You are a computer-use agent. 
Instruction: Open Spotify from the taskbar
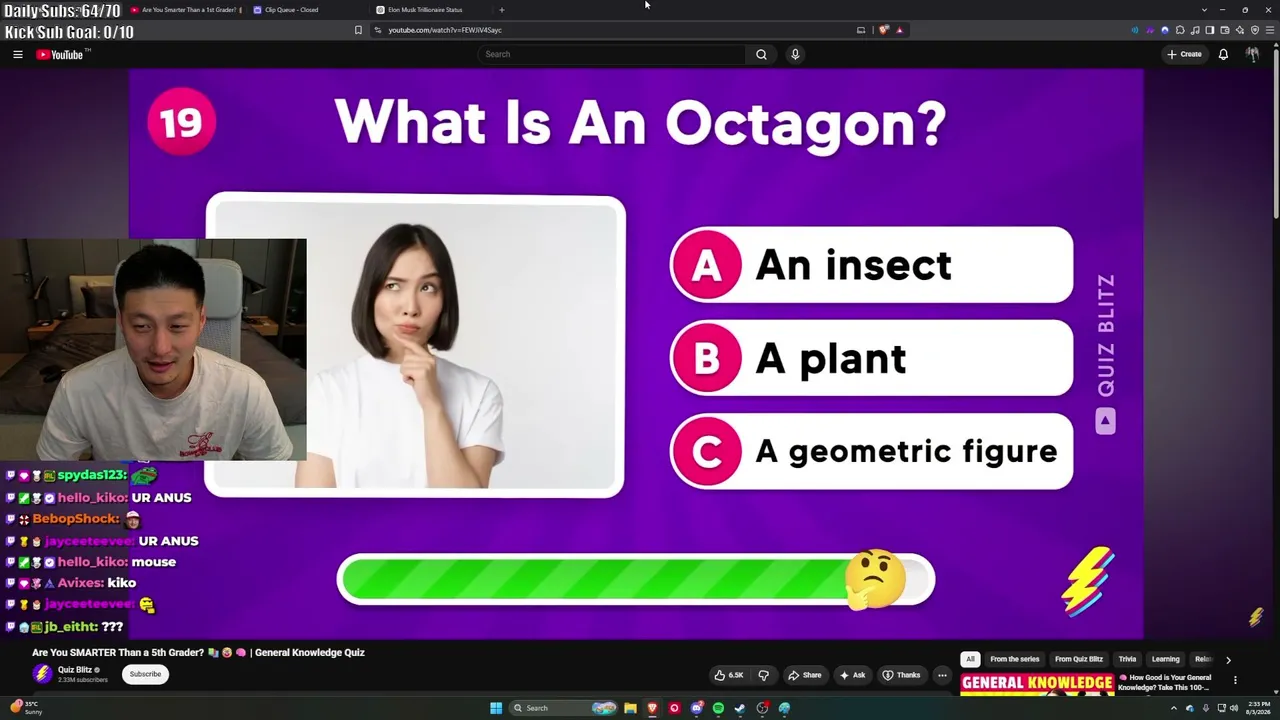click(x=718, y=708)
